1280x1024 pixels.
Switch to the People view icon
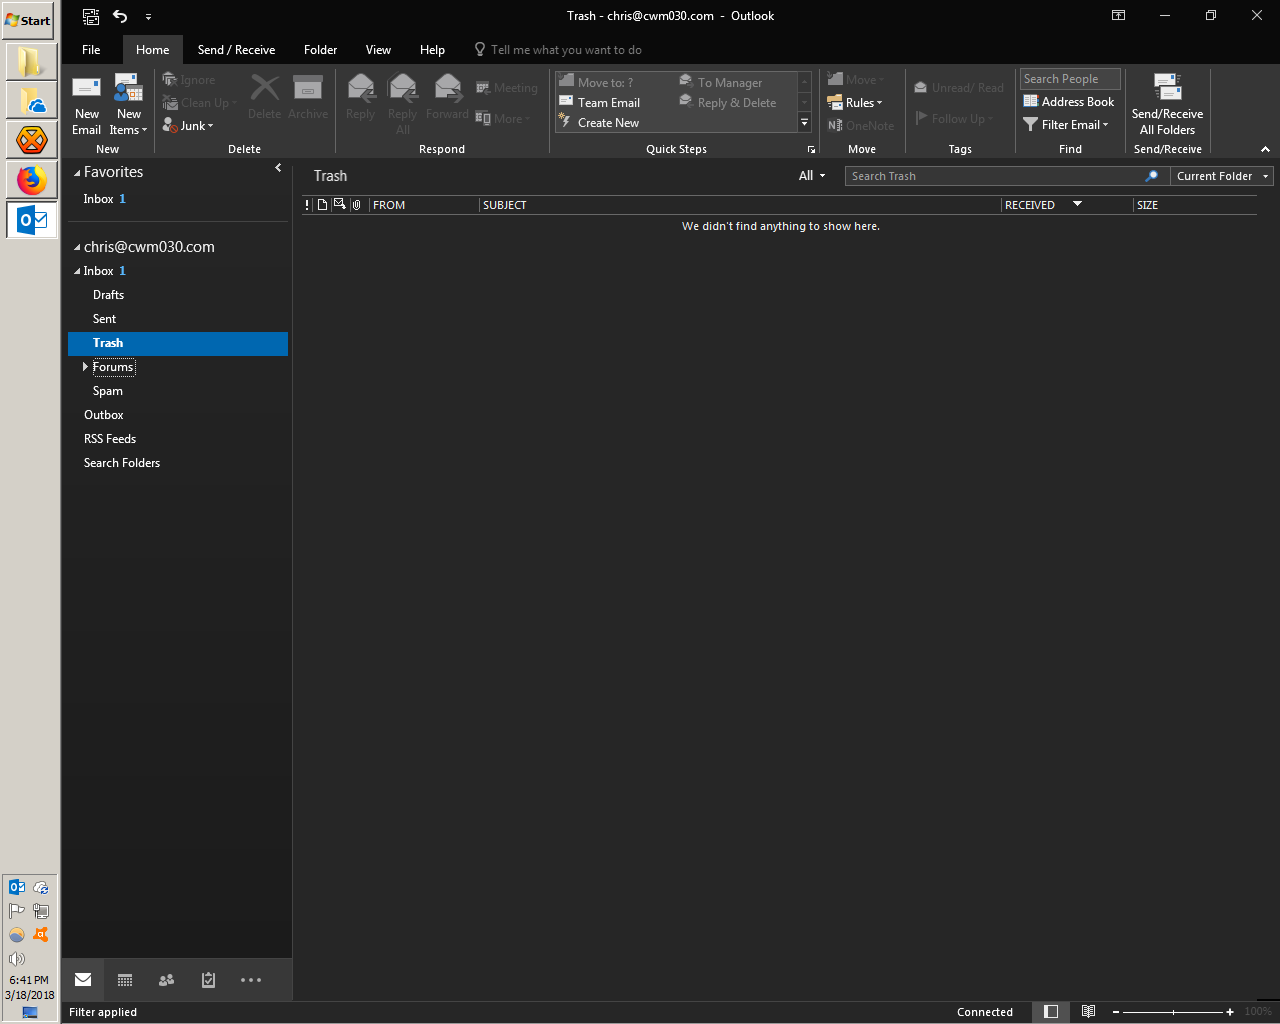pos(167,980)
